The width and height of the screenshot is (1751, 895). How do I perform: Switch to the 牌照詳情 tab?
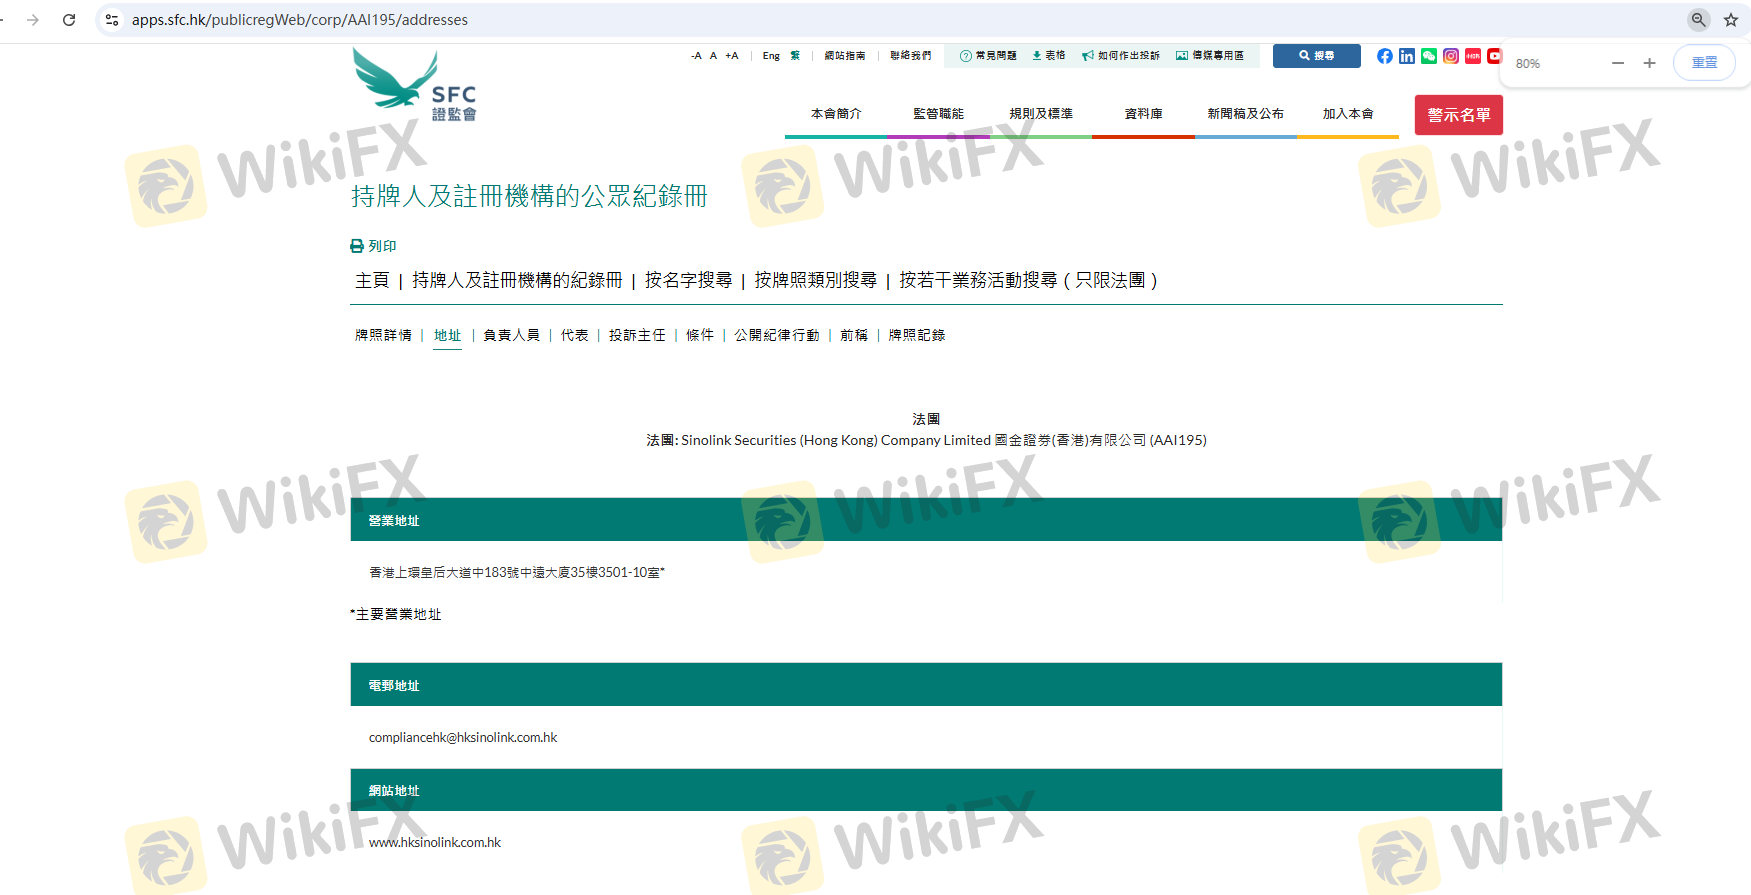[383, 336]
